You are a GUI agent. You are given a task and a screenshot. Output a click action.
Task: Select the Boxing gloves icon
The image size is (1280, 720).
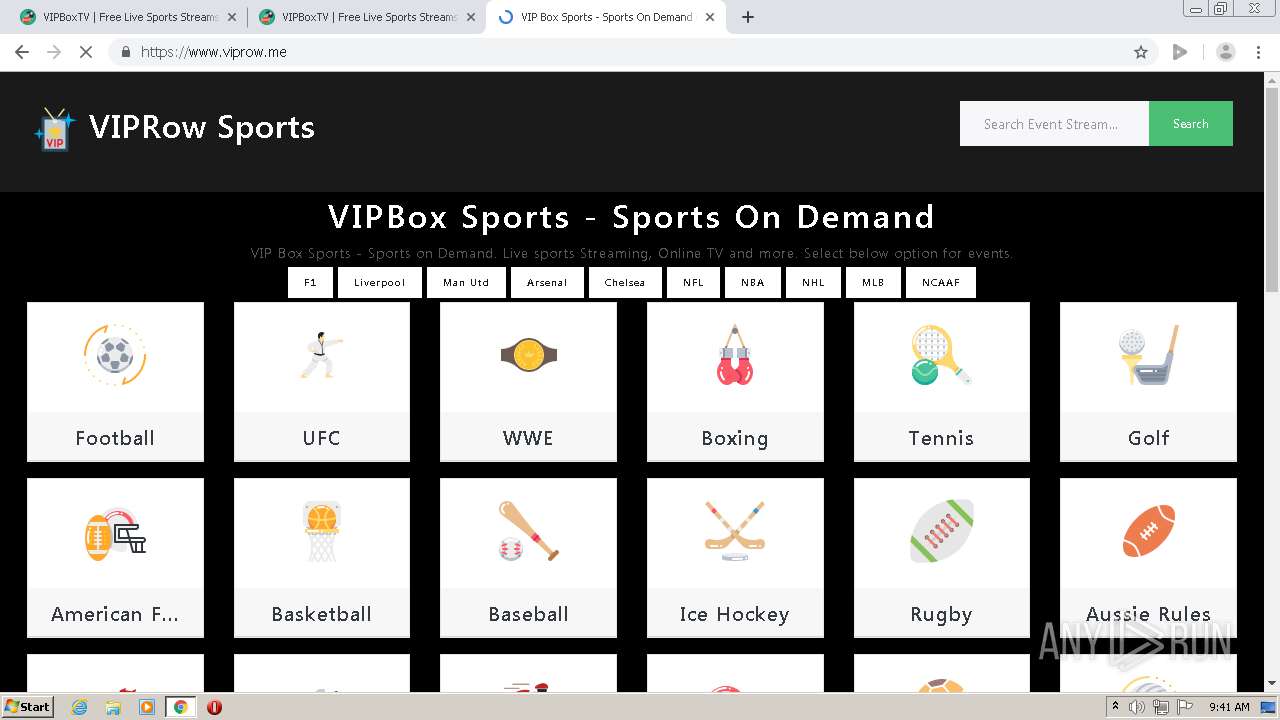(735, 355)
